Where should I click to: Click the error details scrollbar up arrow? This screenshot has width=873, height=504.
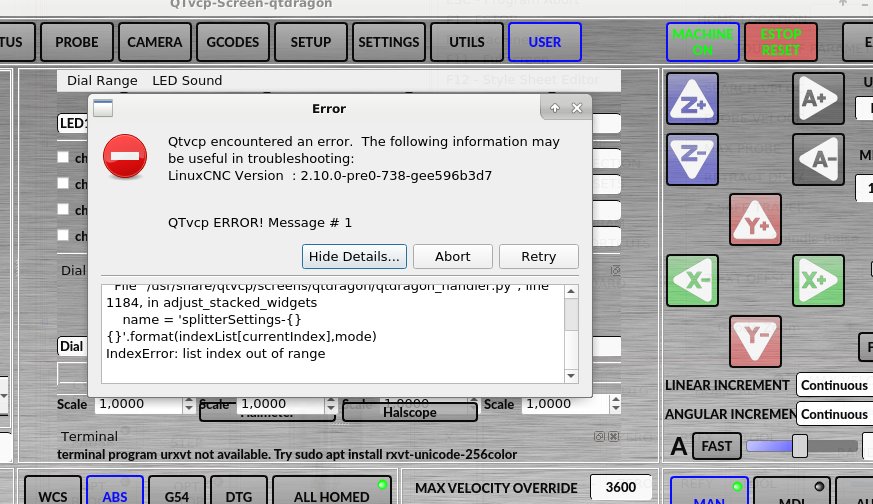pyautogui.click(x=571, y=291)
